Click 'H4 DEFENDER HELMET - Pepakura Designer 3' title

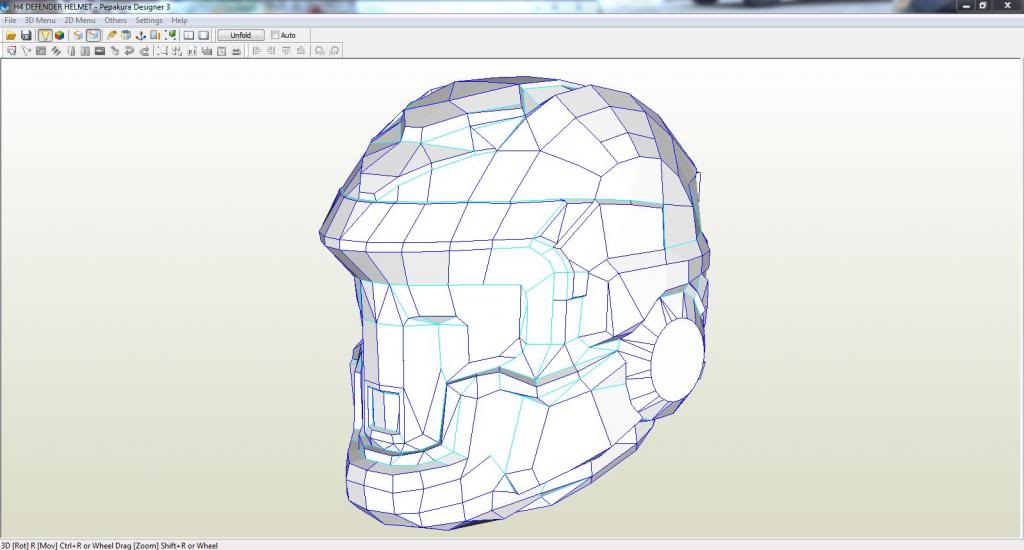coord(92,7)
